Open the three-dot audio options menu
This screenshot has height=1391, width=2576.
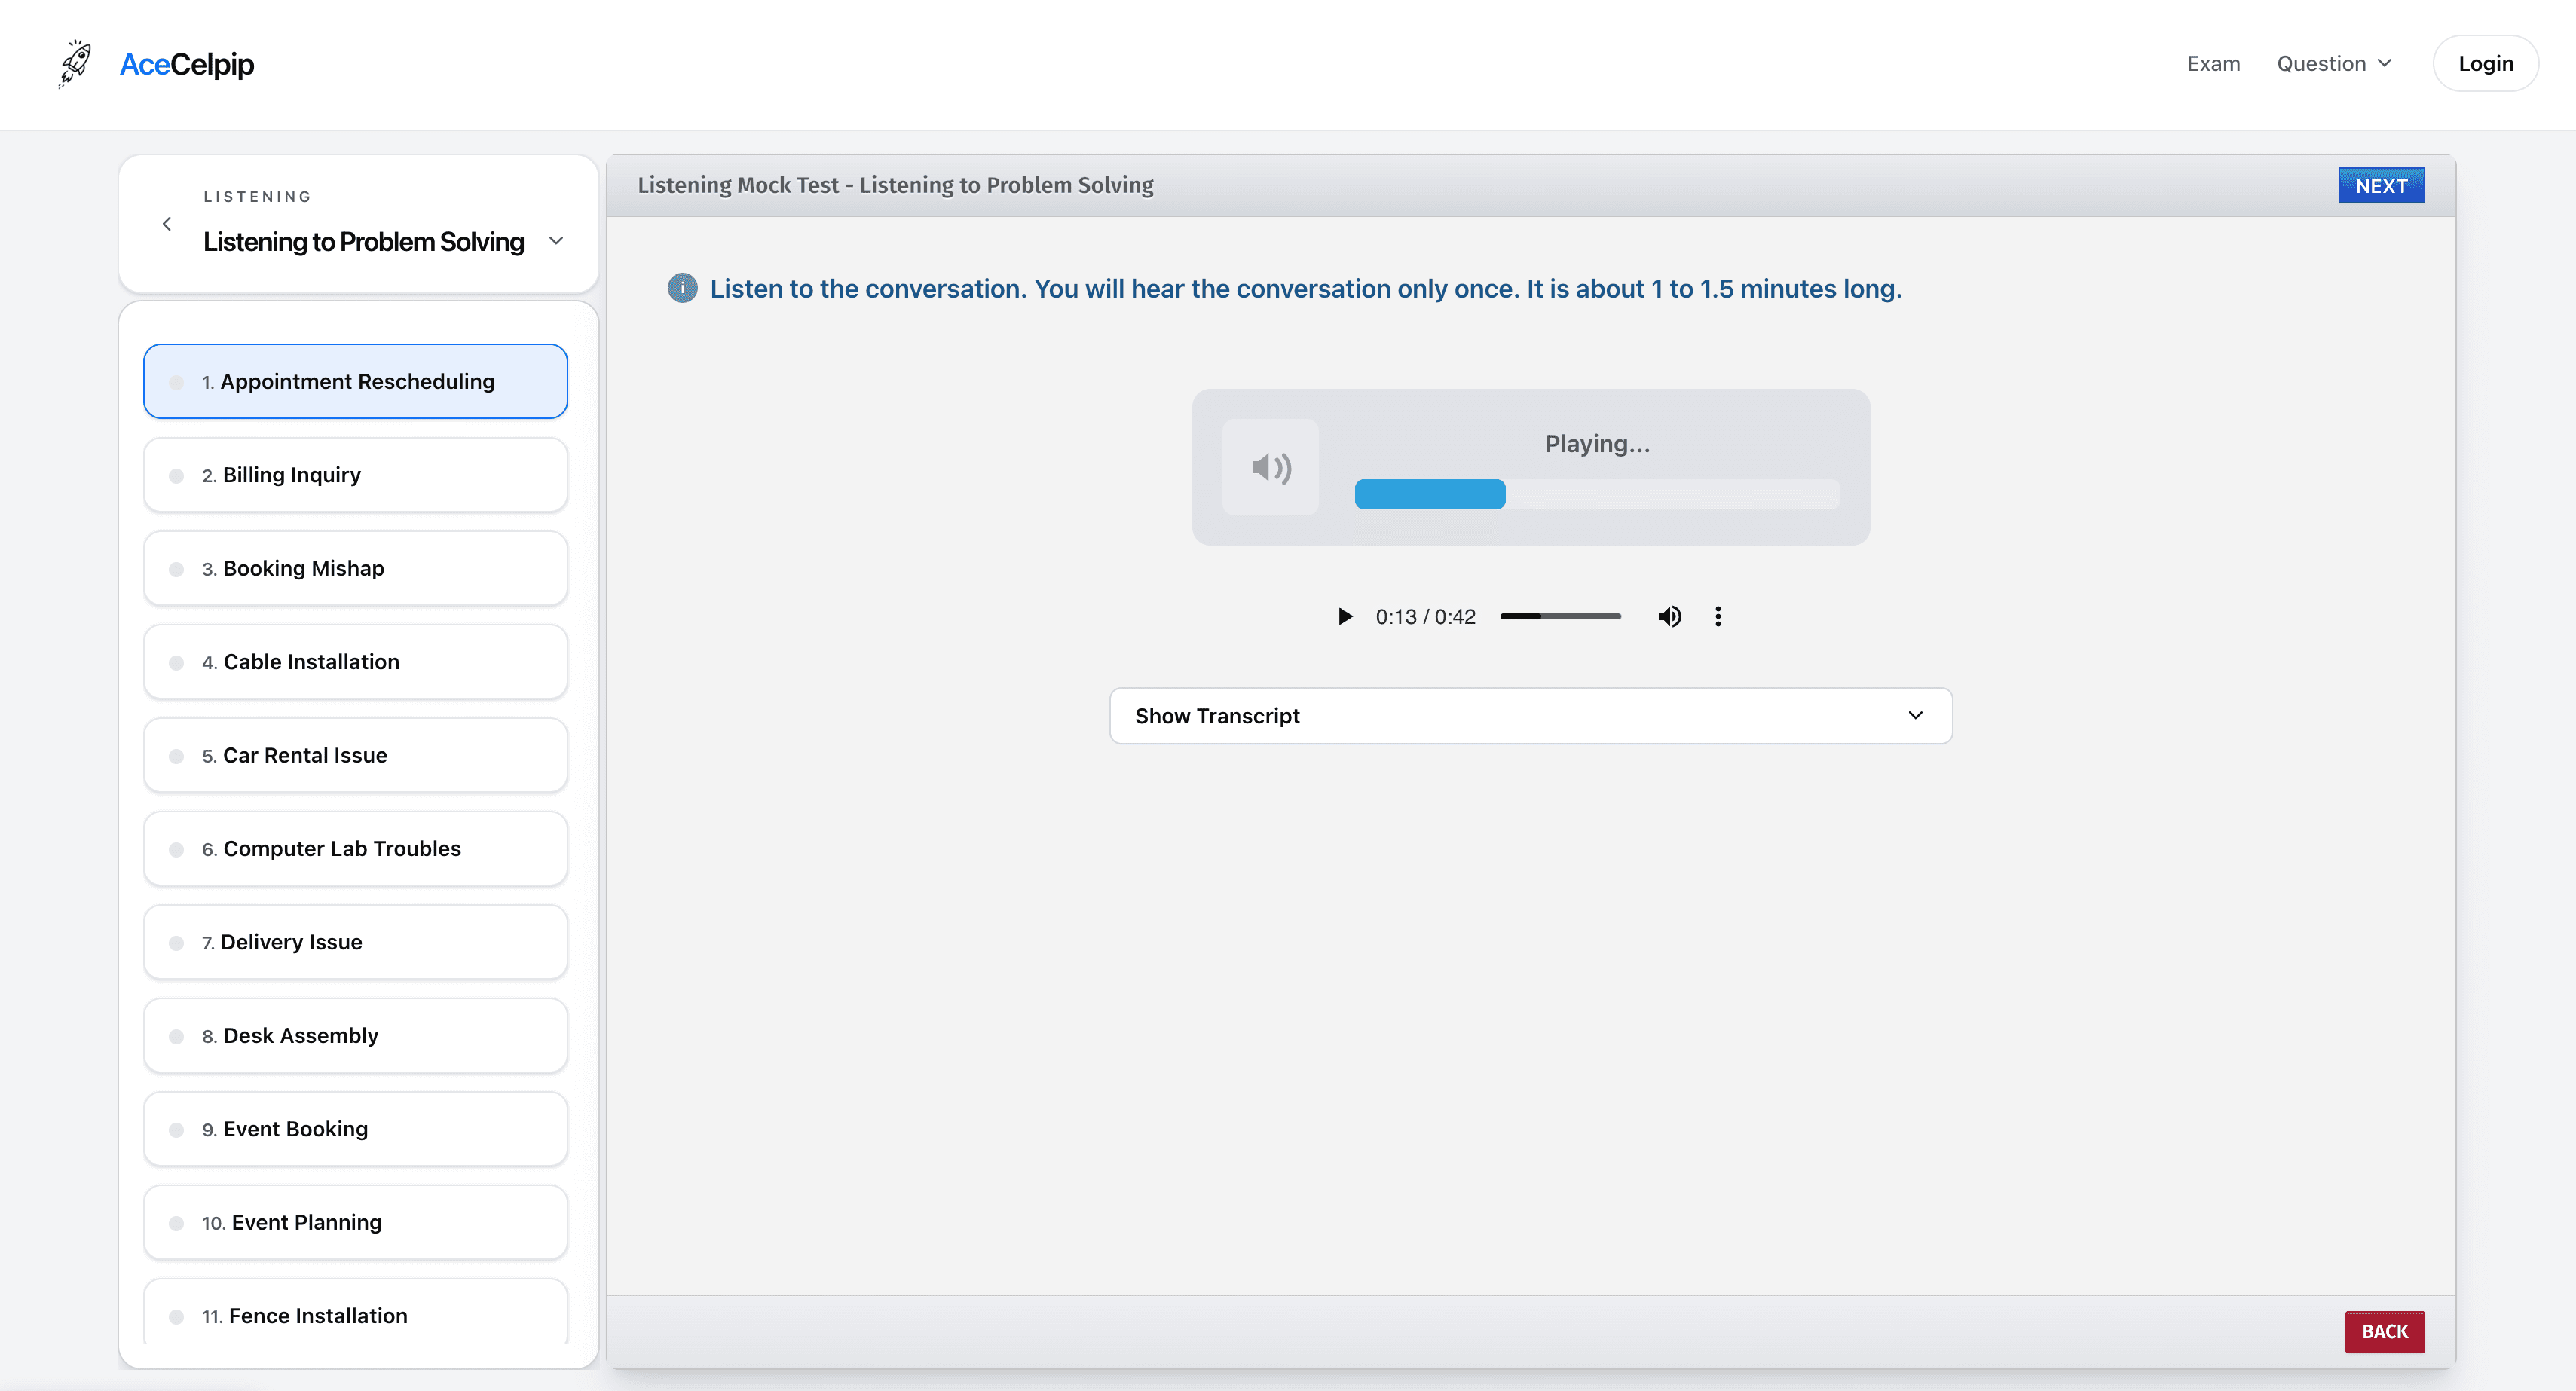1718,616
